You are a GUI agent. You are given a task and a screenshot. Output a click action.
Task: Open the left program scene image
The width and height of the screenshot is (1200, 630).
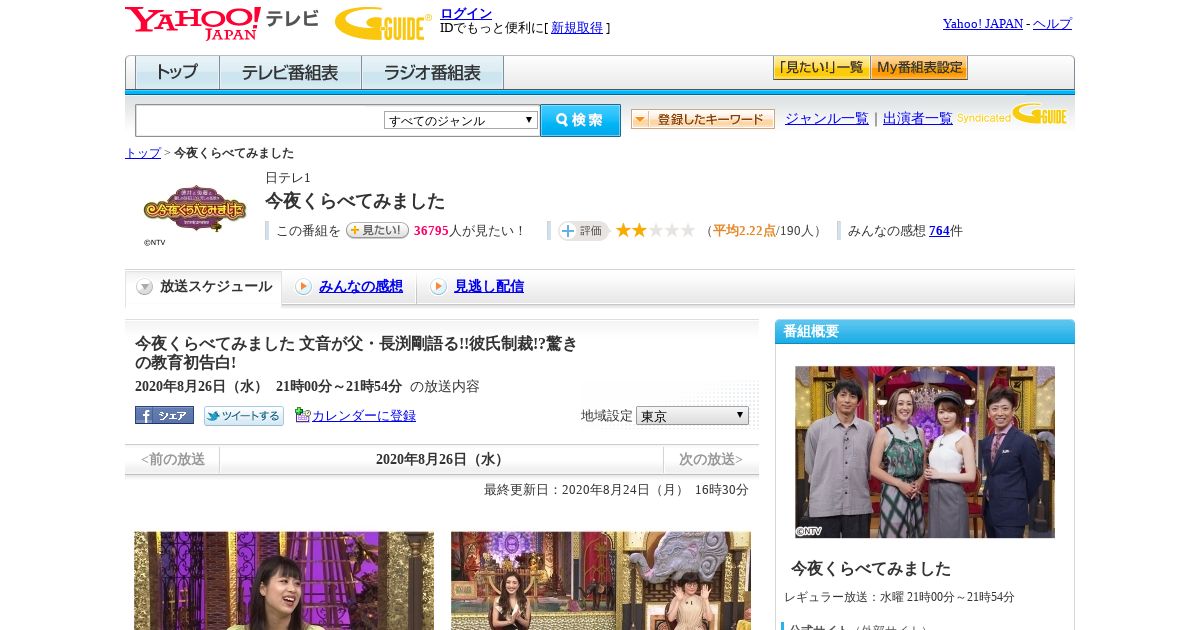click(284, 581)
